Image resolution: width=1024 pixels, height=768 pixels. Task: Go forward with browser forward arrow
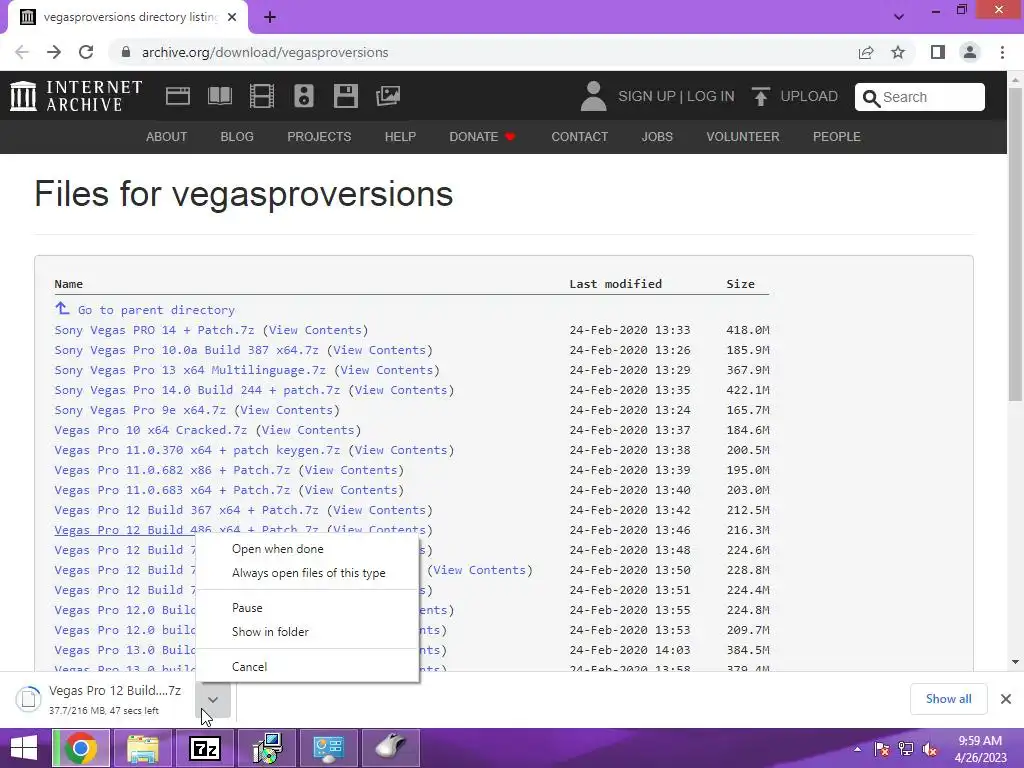pyautogui.click(x=54, y=52)
